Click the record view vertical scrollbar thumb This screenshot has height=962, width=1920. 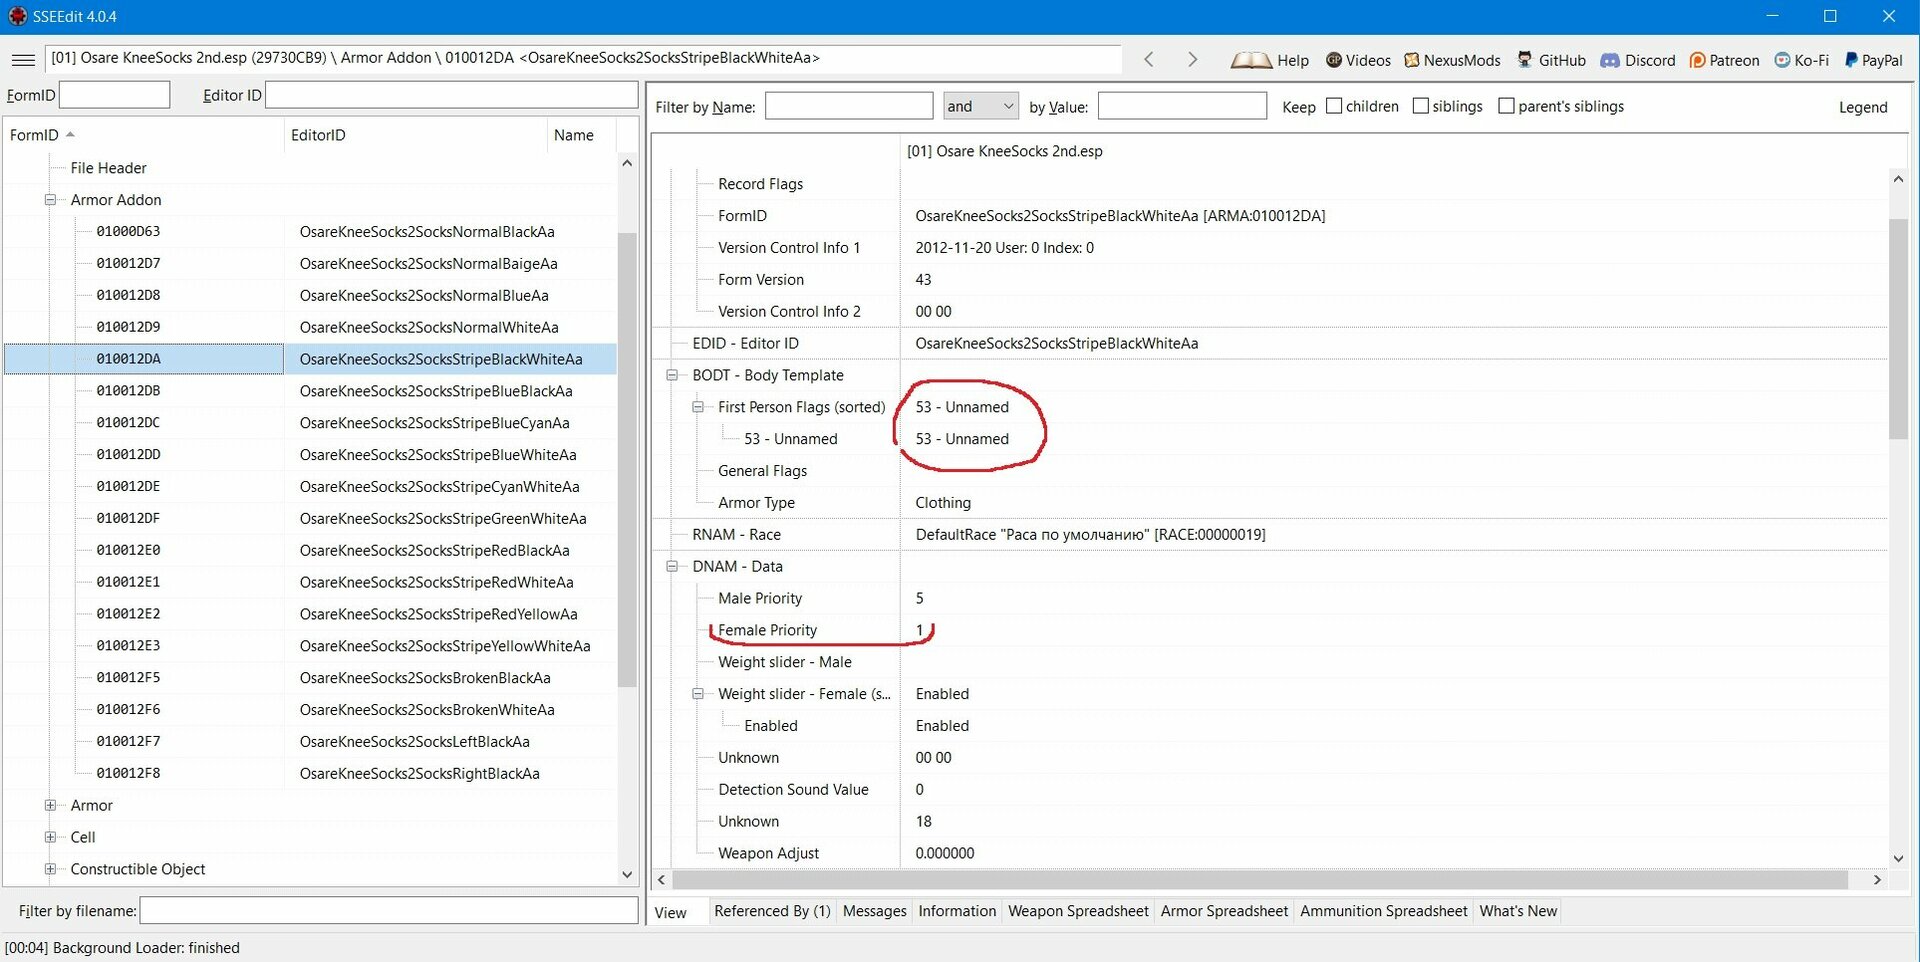[x=1897, y=329]
